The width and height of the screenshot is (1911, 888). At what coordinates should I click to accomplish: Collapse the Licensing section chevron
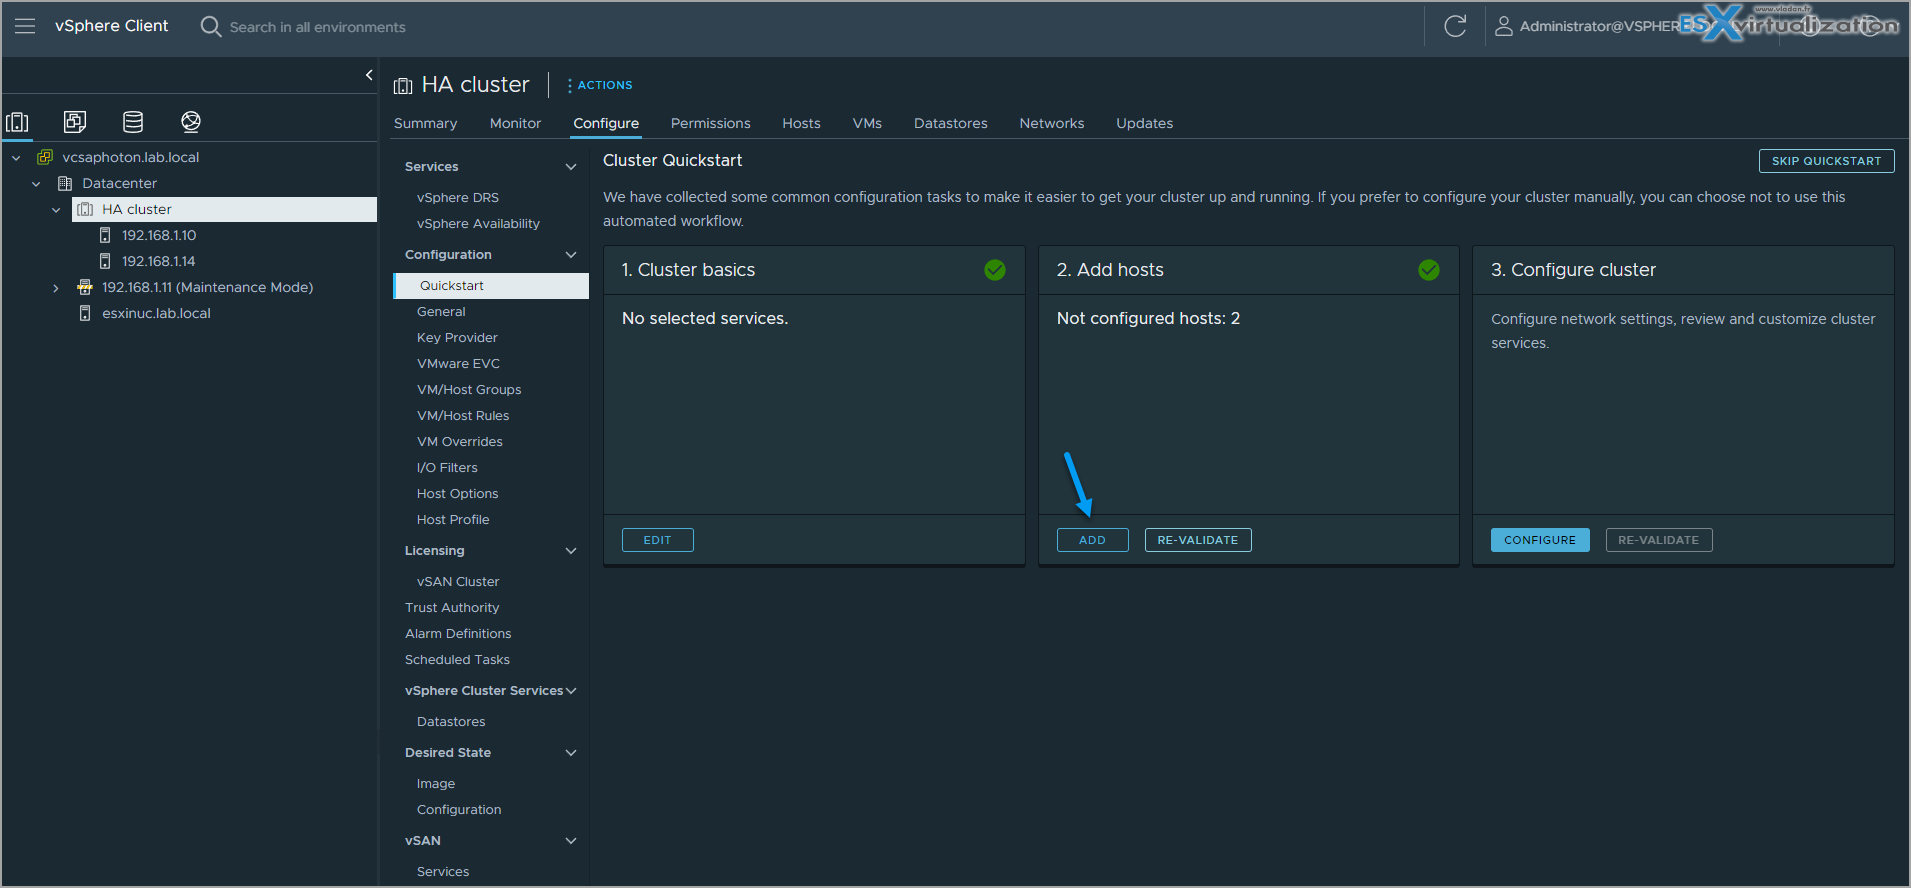tap(571, 551)
